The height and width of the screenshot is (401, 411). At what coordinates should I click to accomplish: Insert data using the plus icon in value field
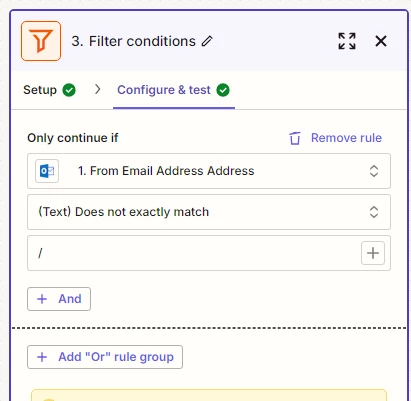point(373,253)
